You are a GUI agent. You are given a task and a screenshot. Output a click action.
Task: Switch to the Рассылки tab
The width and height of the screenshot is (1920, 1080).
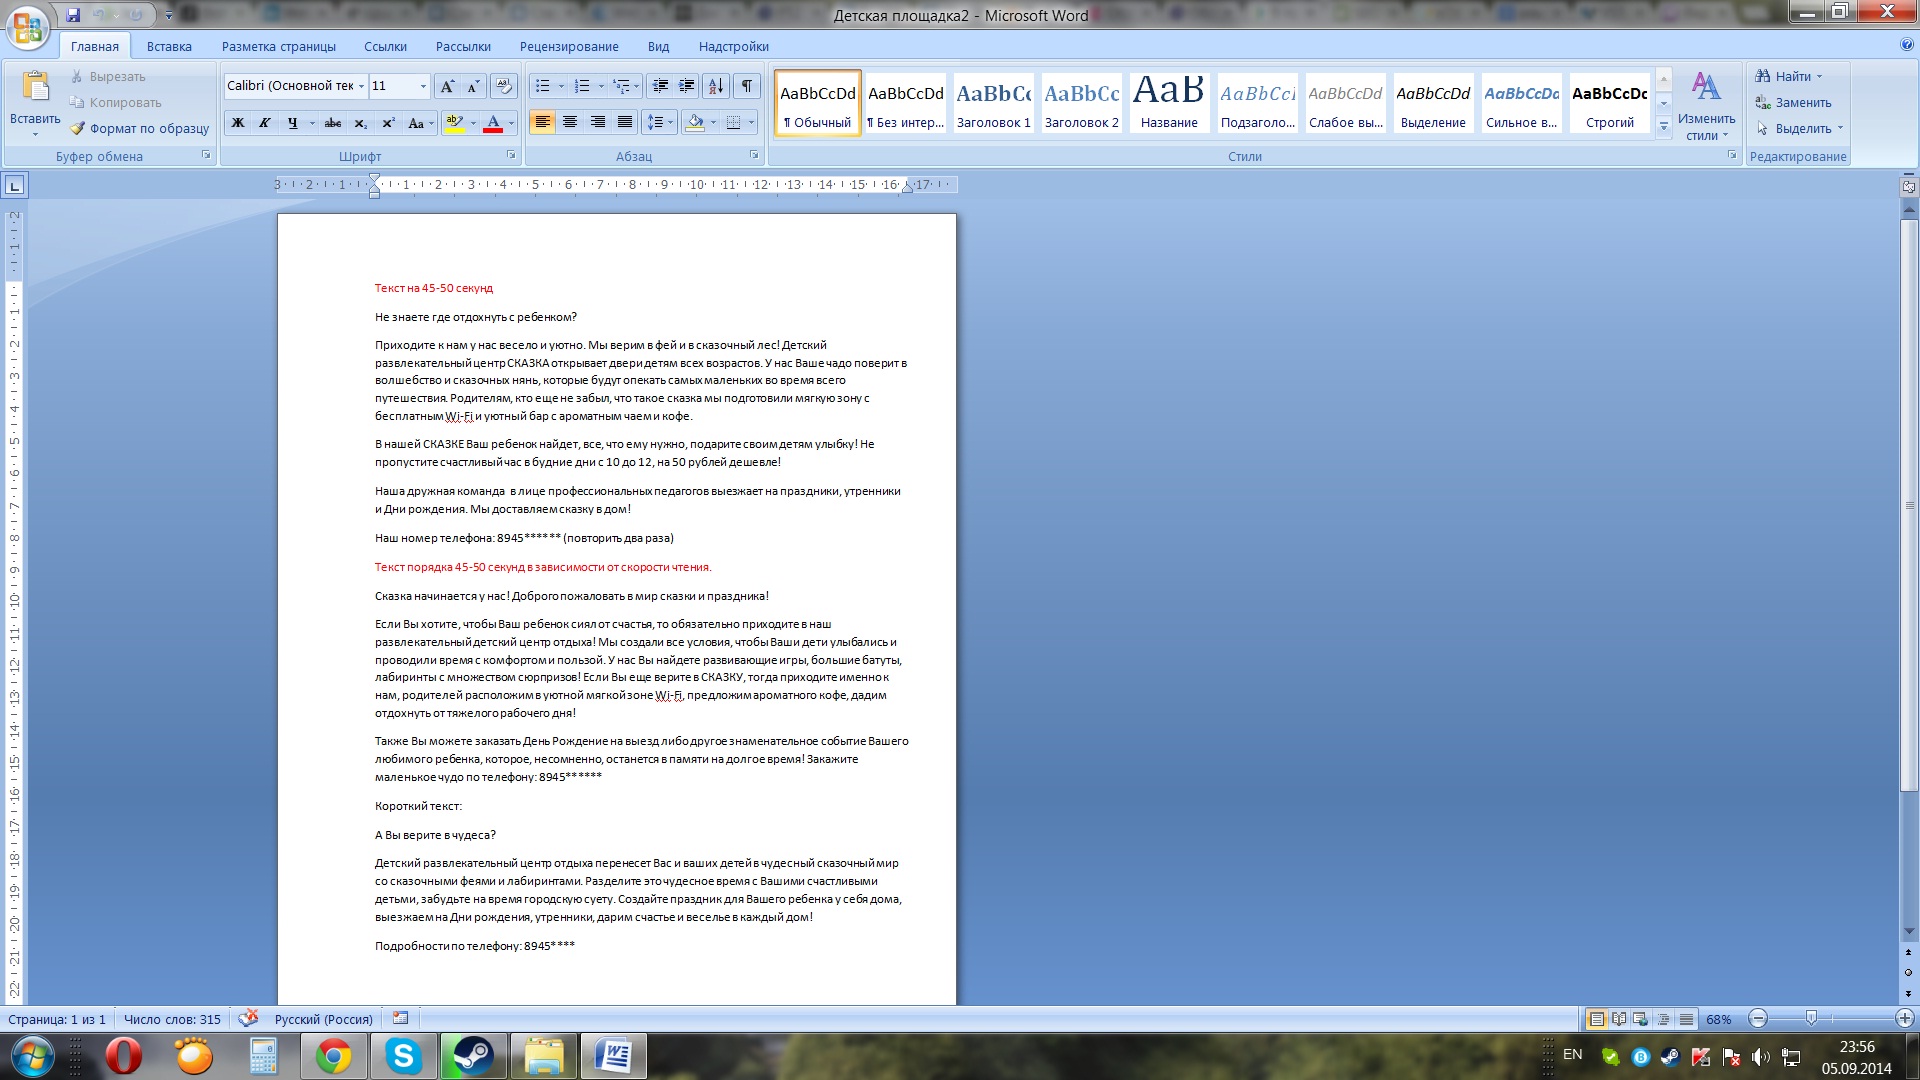(463, 46)
